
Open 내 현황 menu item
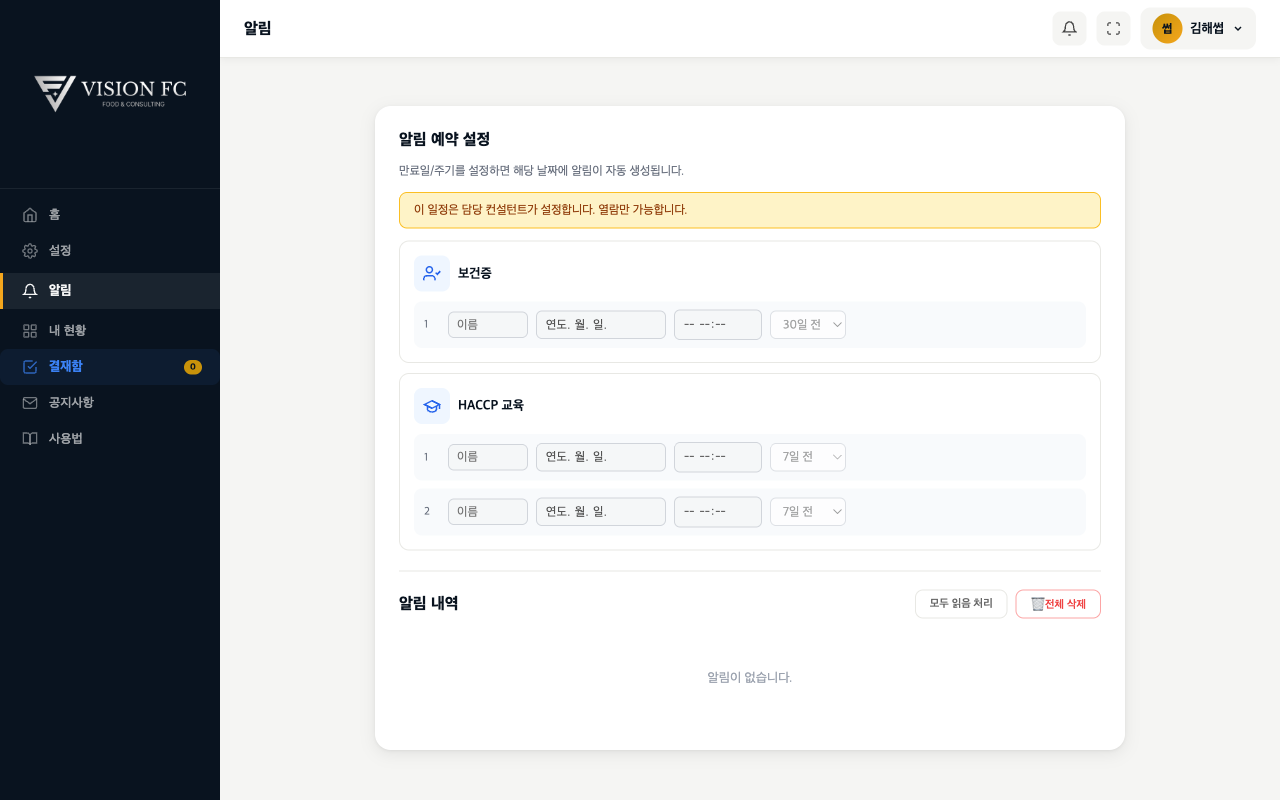tap(110, 331)
